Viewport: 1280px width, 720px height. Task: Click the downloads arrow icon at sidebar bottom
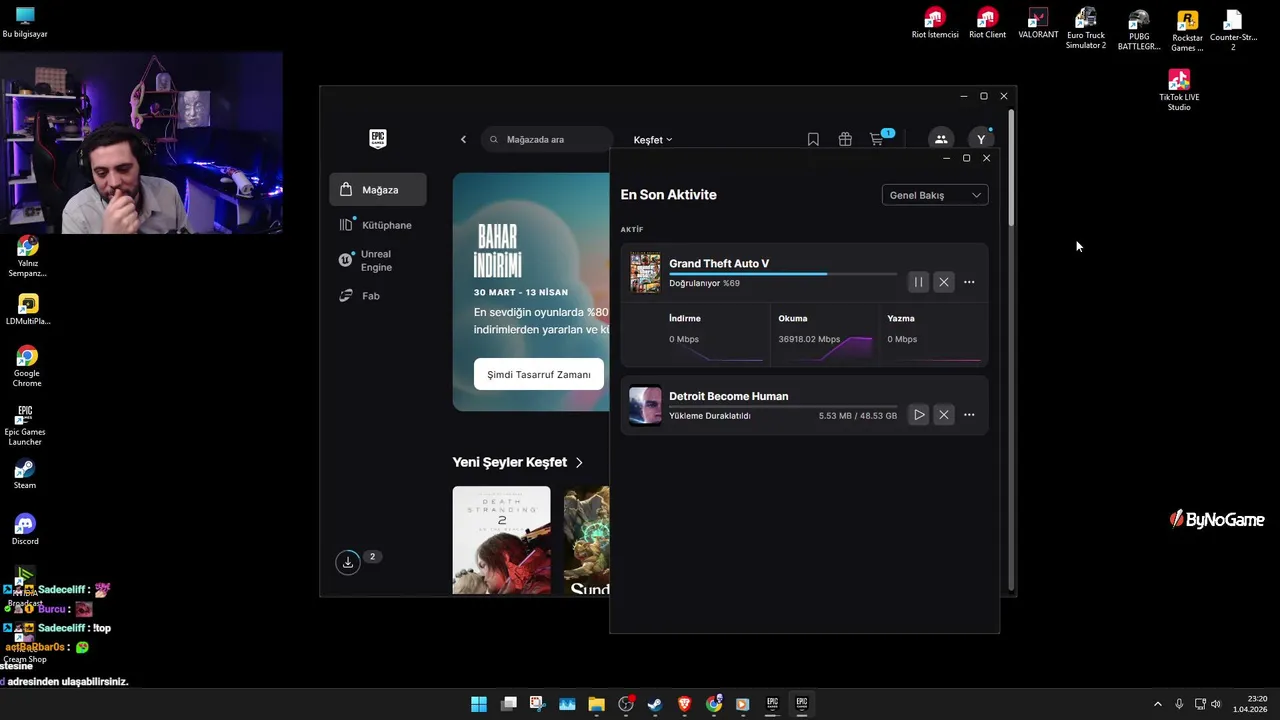point(348,562)
